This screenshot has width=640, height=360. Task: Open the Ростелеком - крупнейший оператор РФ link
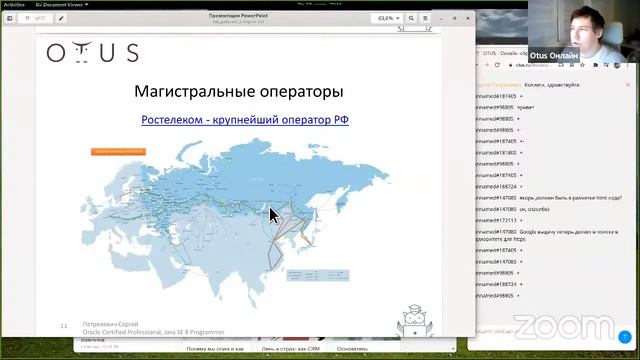pyautogui.click(x=245, y=120)
